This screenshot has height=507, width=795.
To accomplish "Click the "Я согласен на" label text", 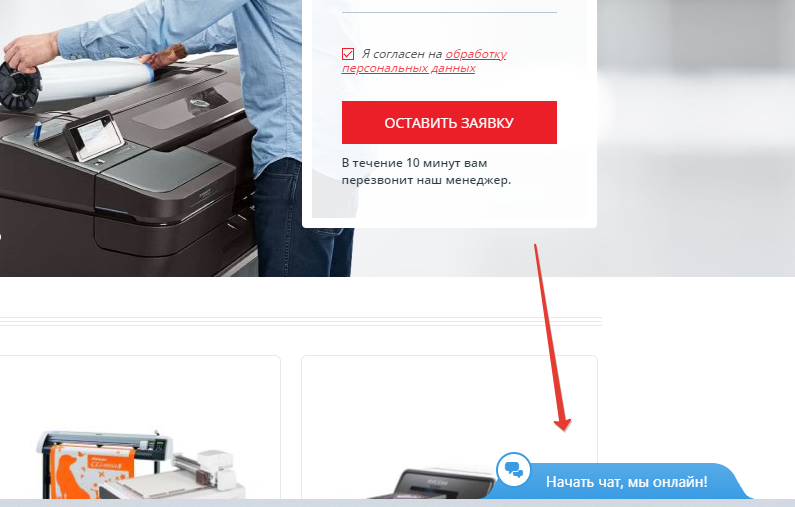I will [402, 54].
